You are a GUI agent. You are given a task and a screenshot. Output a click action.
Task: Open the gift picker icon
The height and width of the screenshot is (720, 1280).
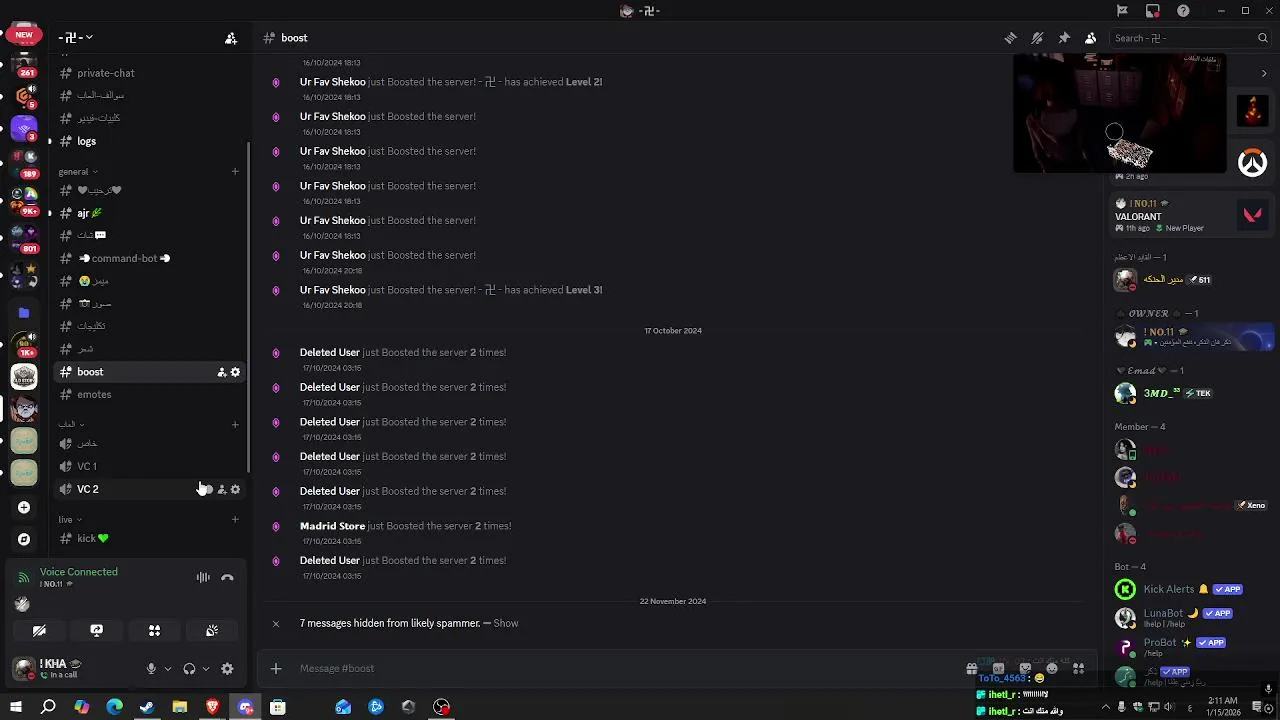point(971,668)
